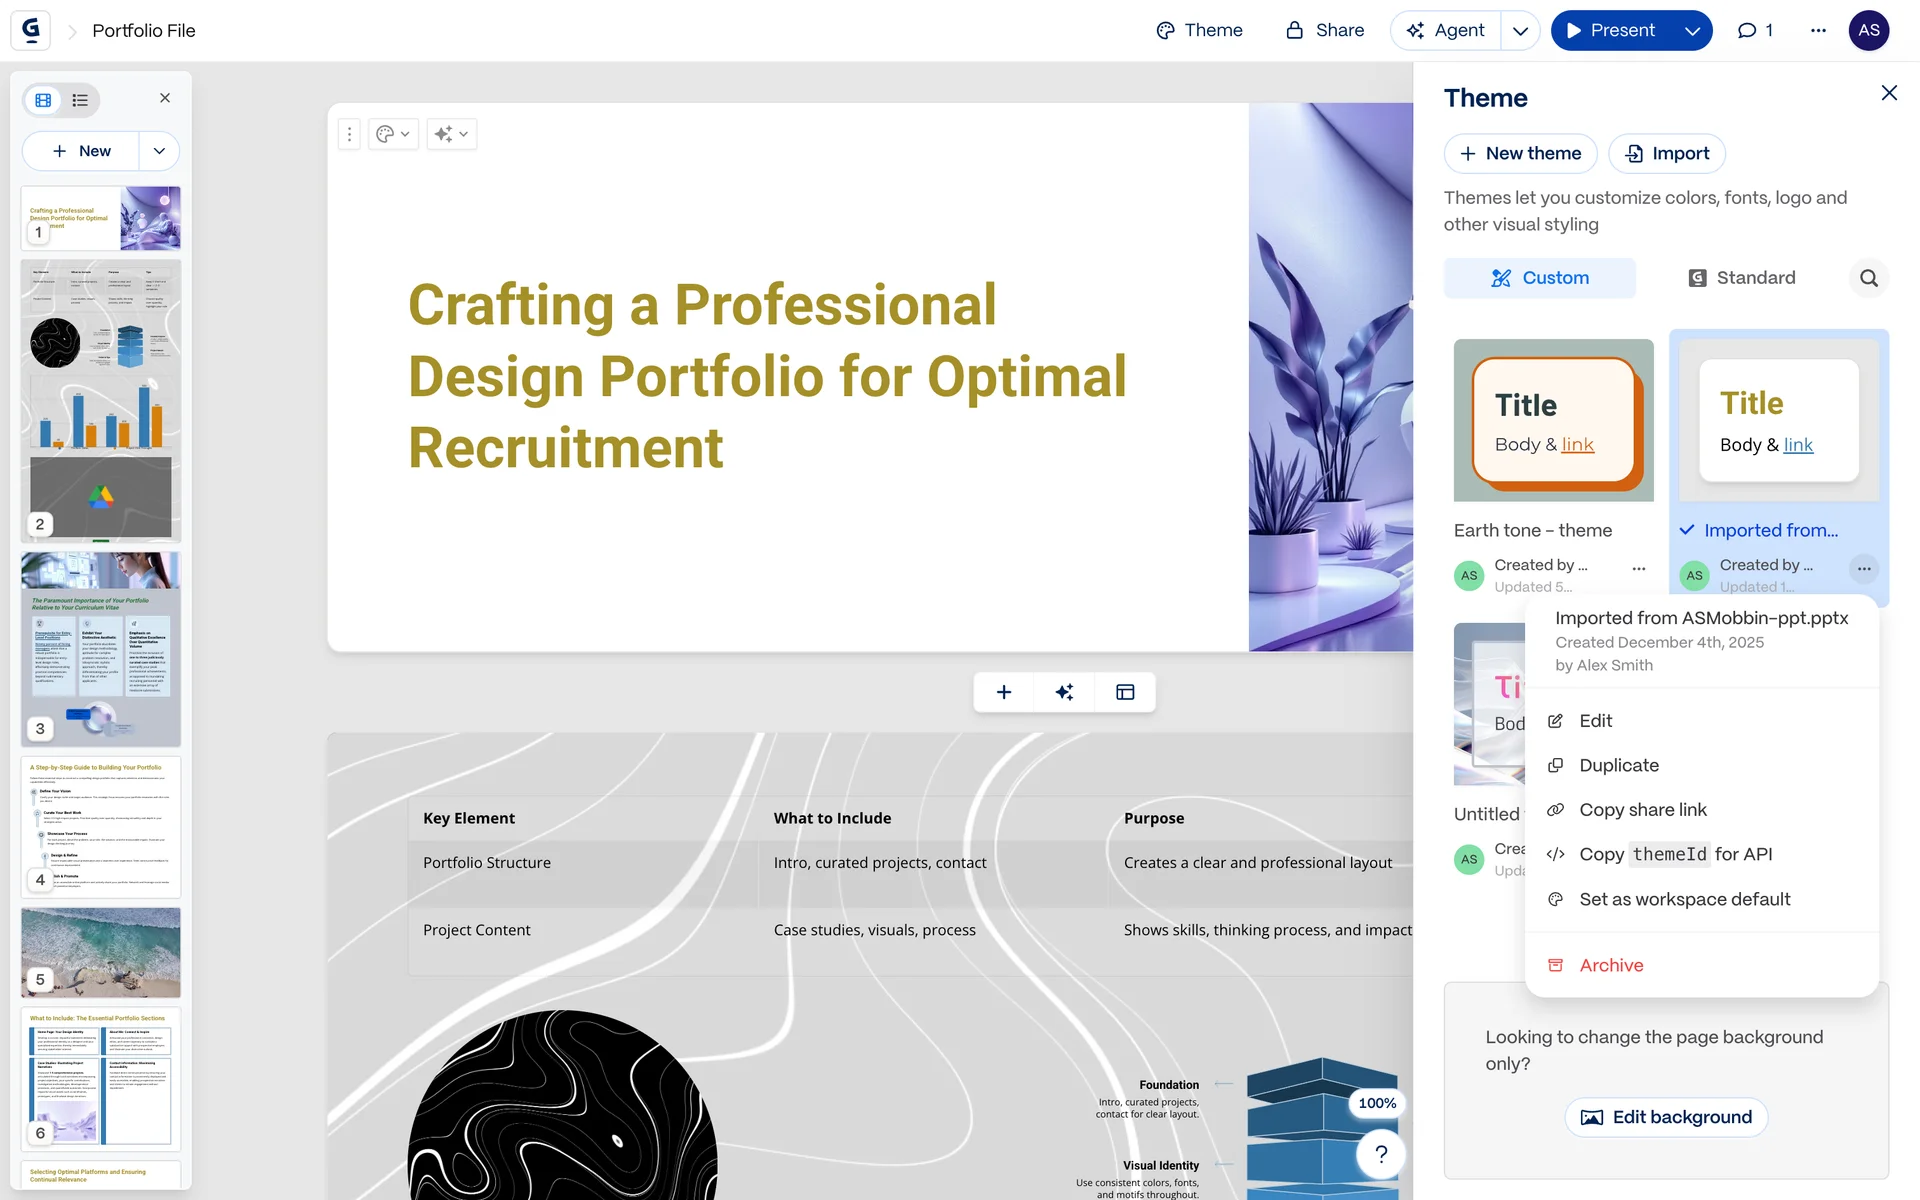Click the layout template icon below card
This screenshot has height=1200, width=1920.
point(1125,692)
